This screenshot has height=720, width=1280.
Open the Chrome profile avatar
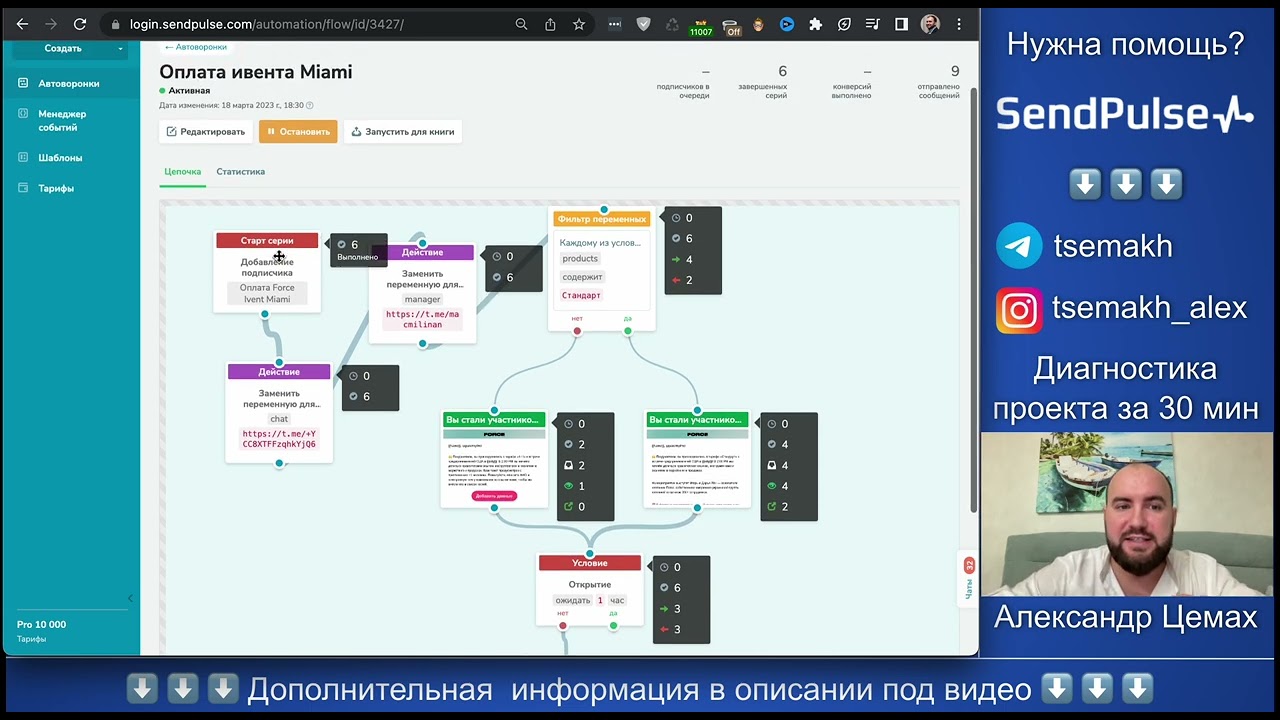click(x=930, y=24)
